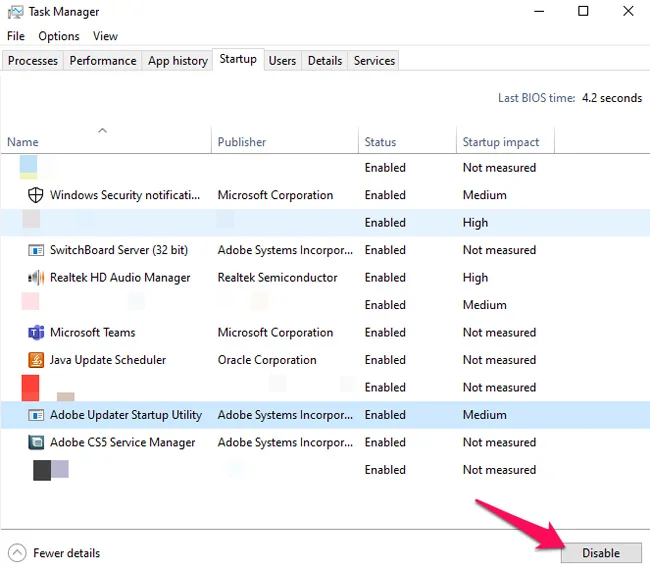Open the View menu

click(105, 36)
